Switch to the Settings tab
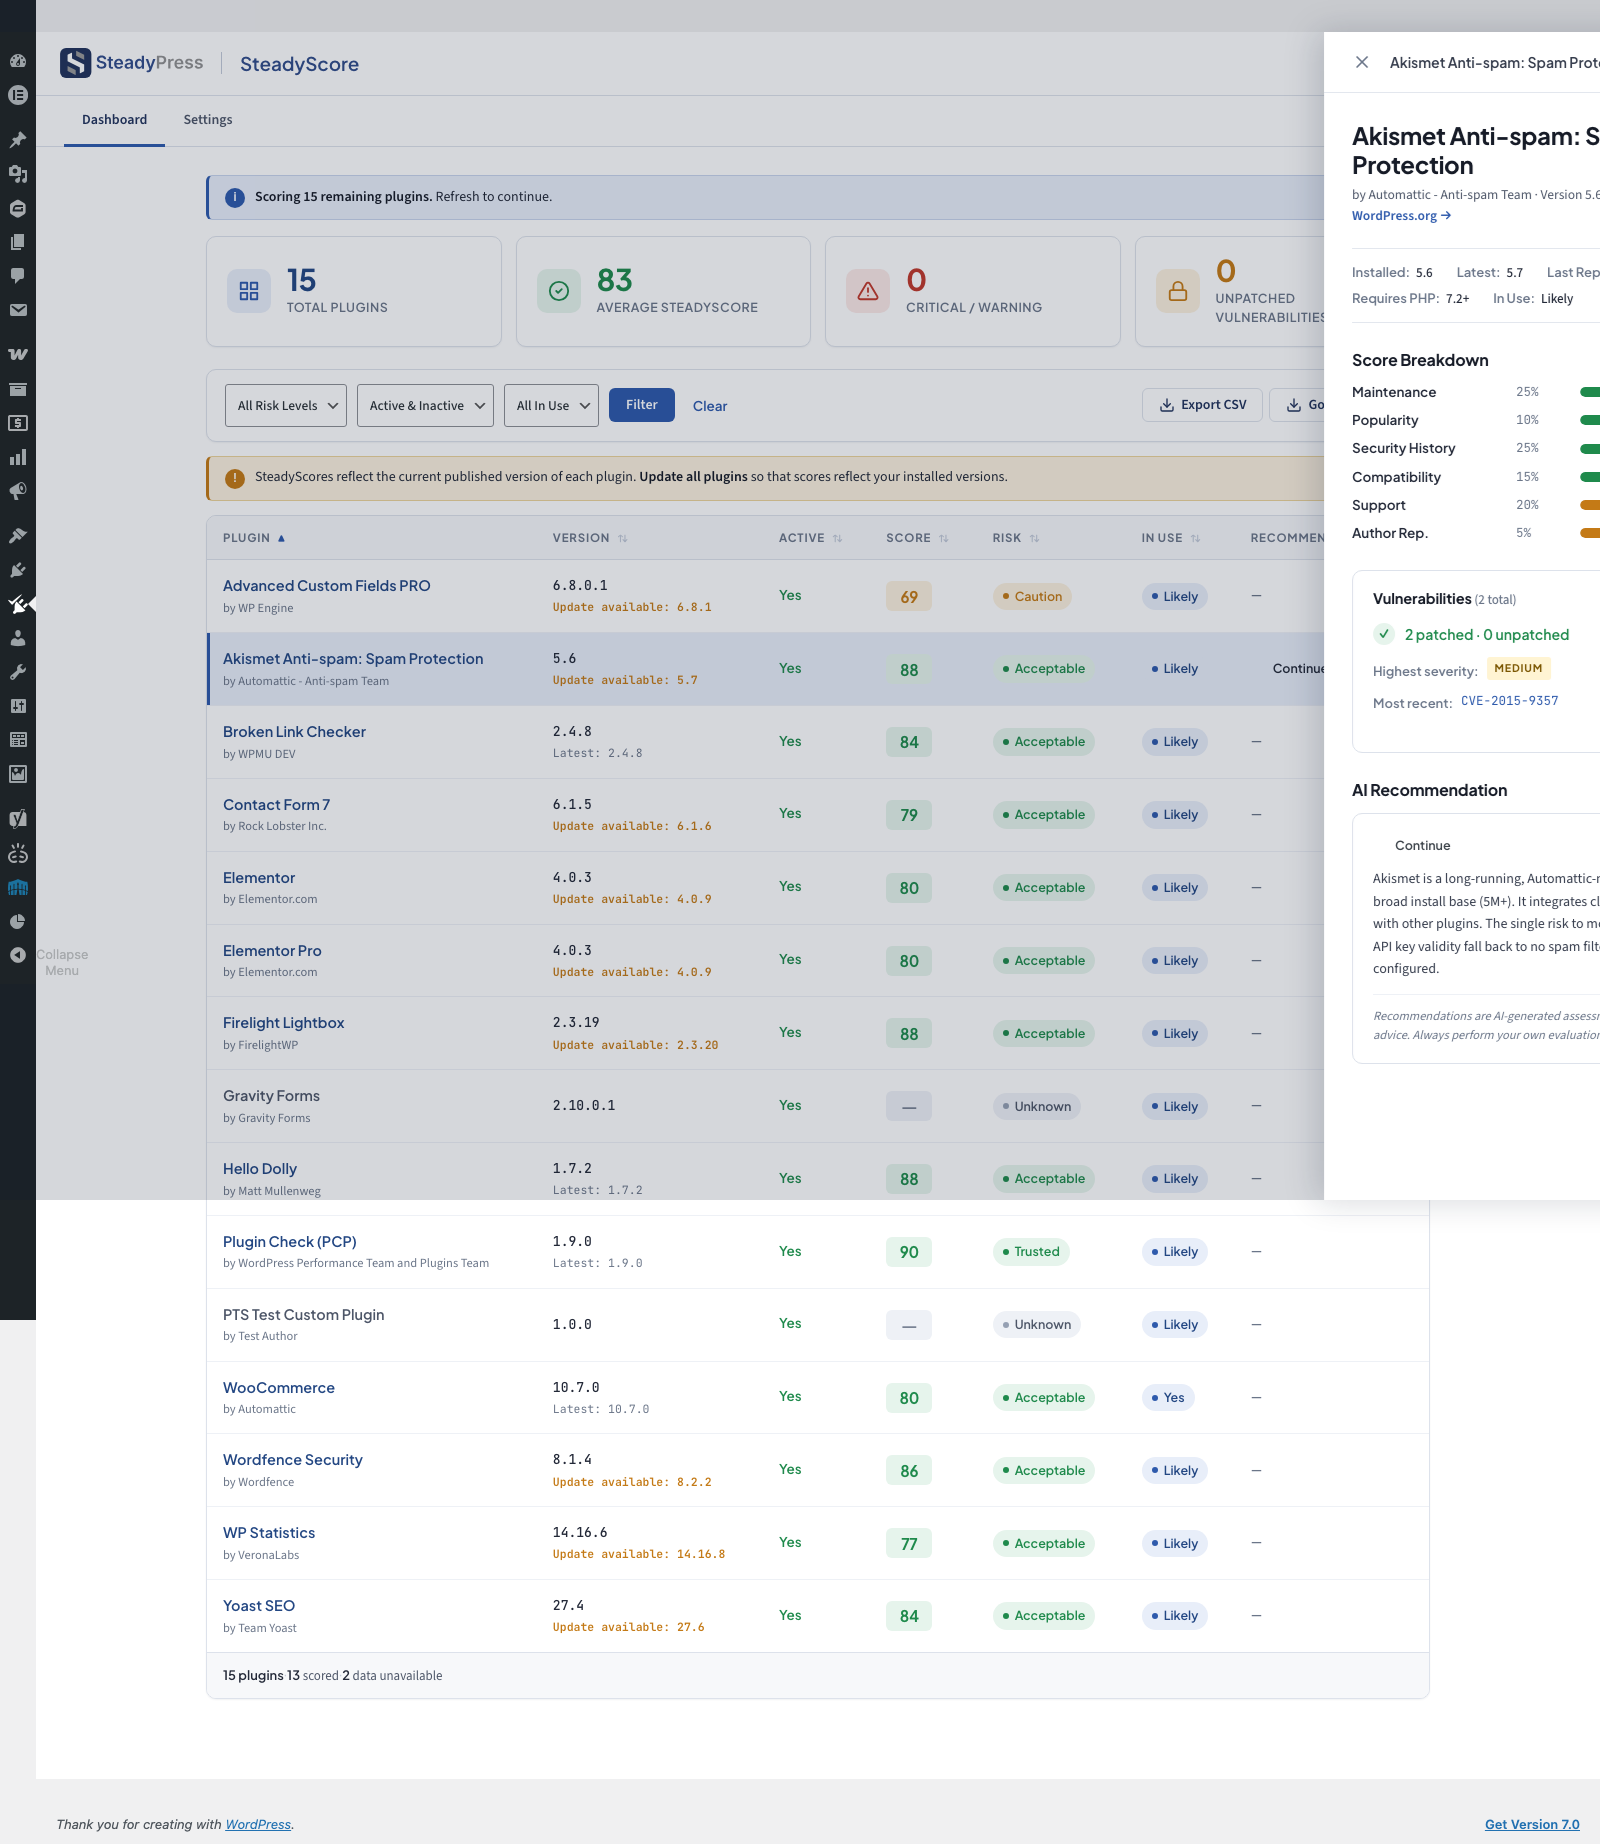The width and height of the screenshot is (1600, 1844). [x=208, y=120]
